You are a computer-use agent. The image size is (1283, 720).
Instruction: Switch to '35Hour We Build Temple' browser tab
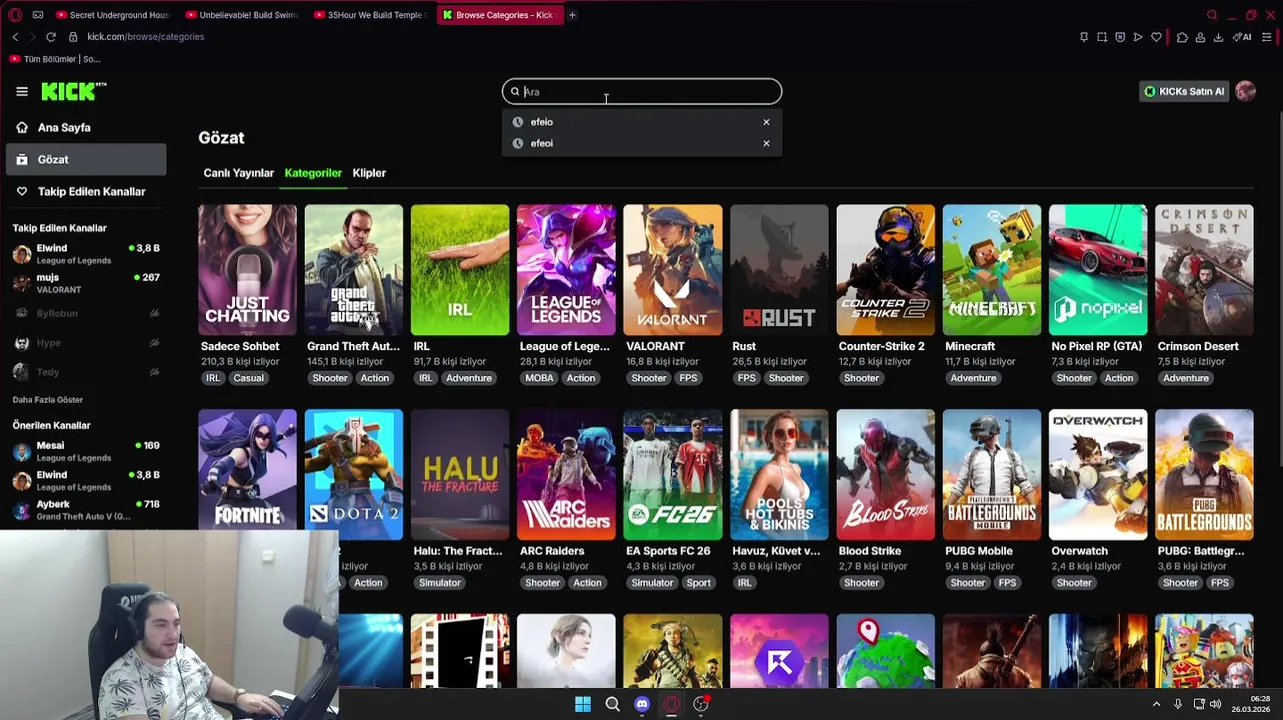pyautogui.click(x=370, y=15)
